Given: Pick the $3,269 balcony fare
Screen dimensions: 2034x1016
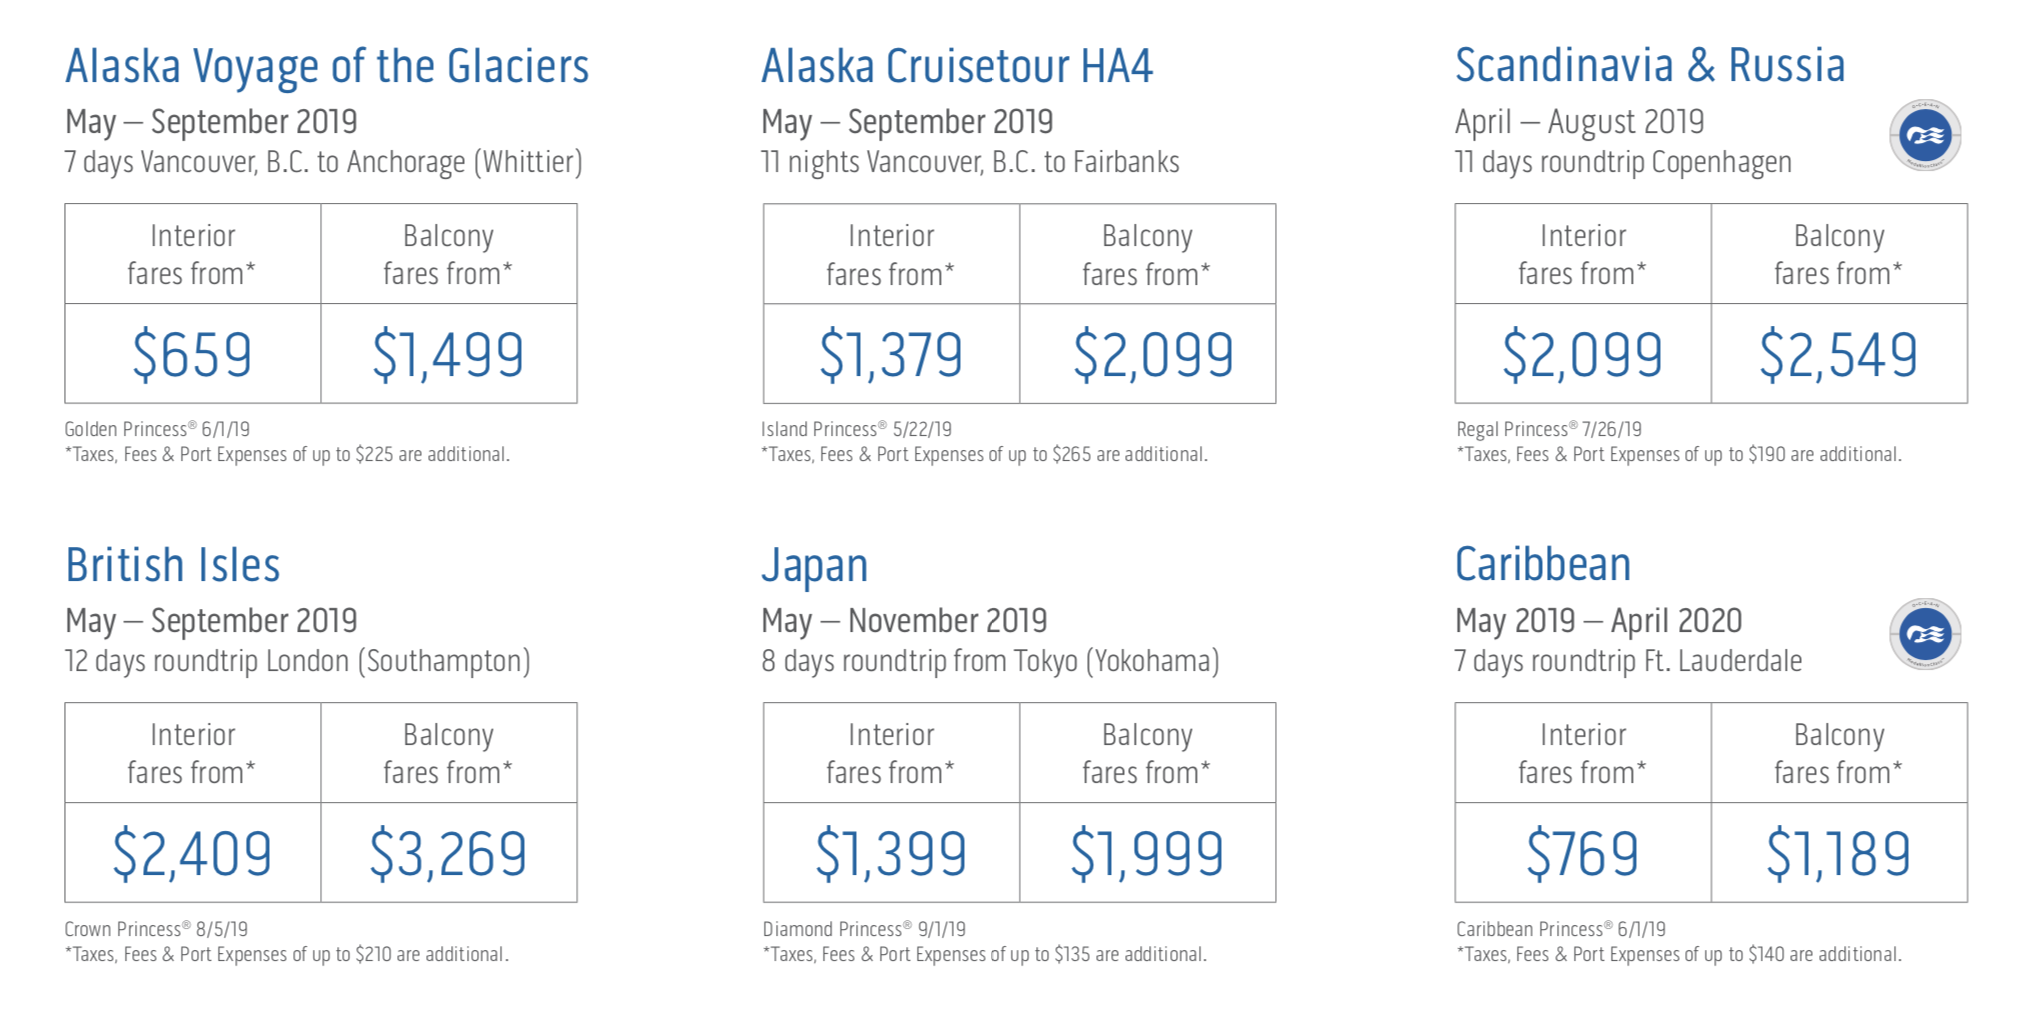Looking at the screenshot, I should tap(448, 854).
